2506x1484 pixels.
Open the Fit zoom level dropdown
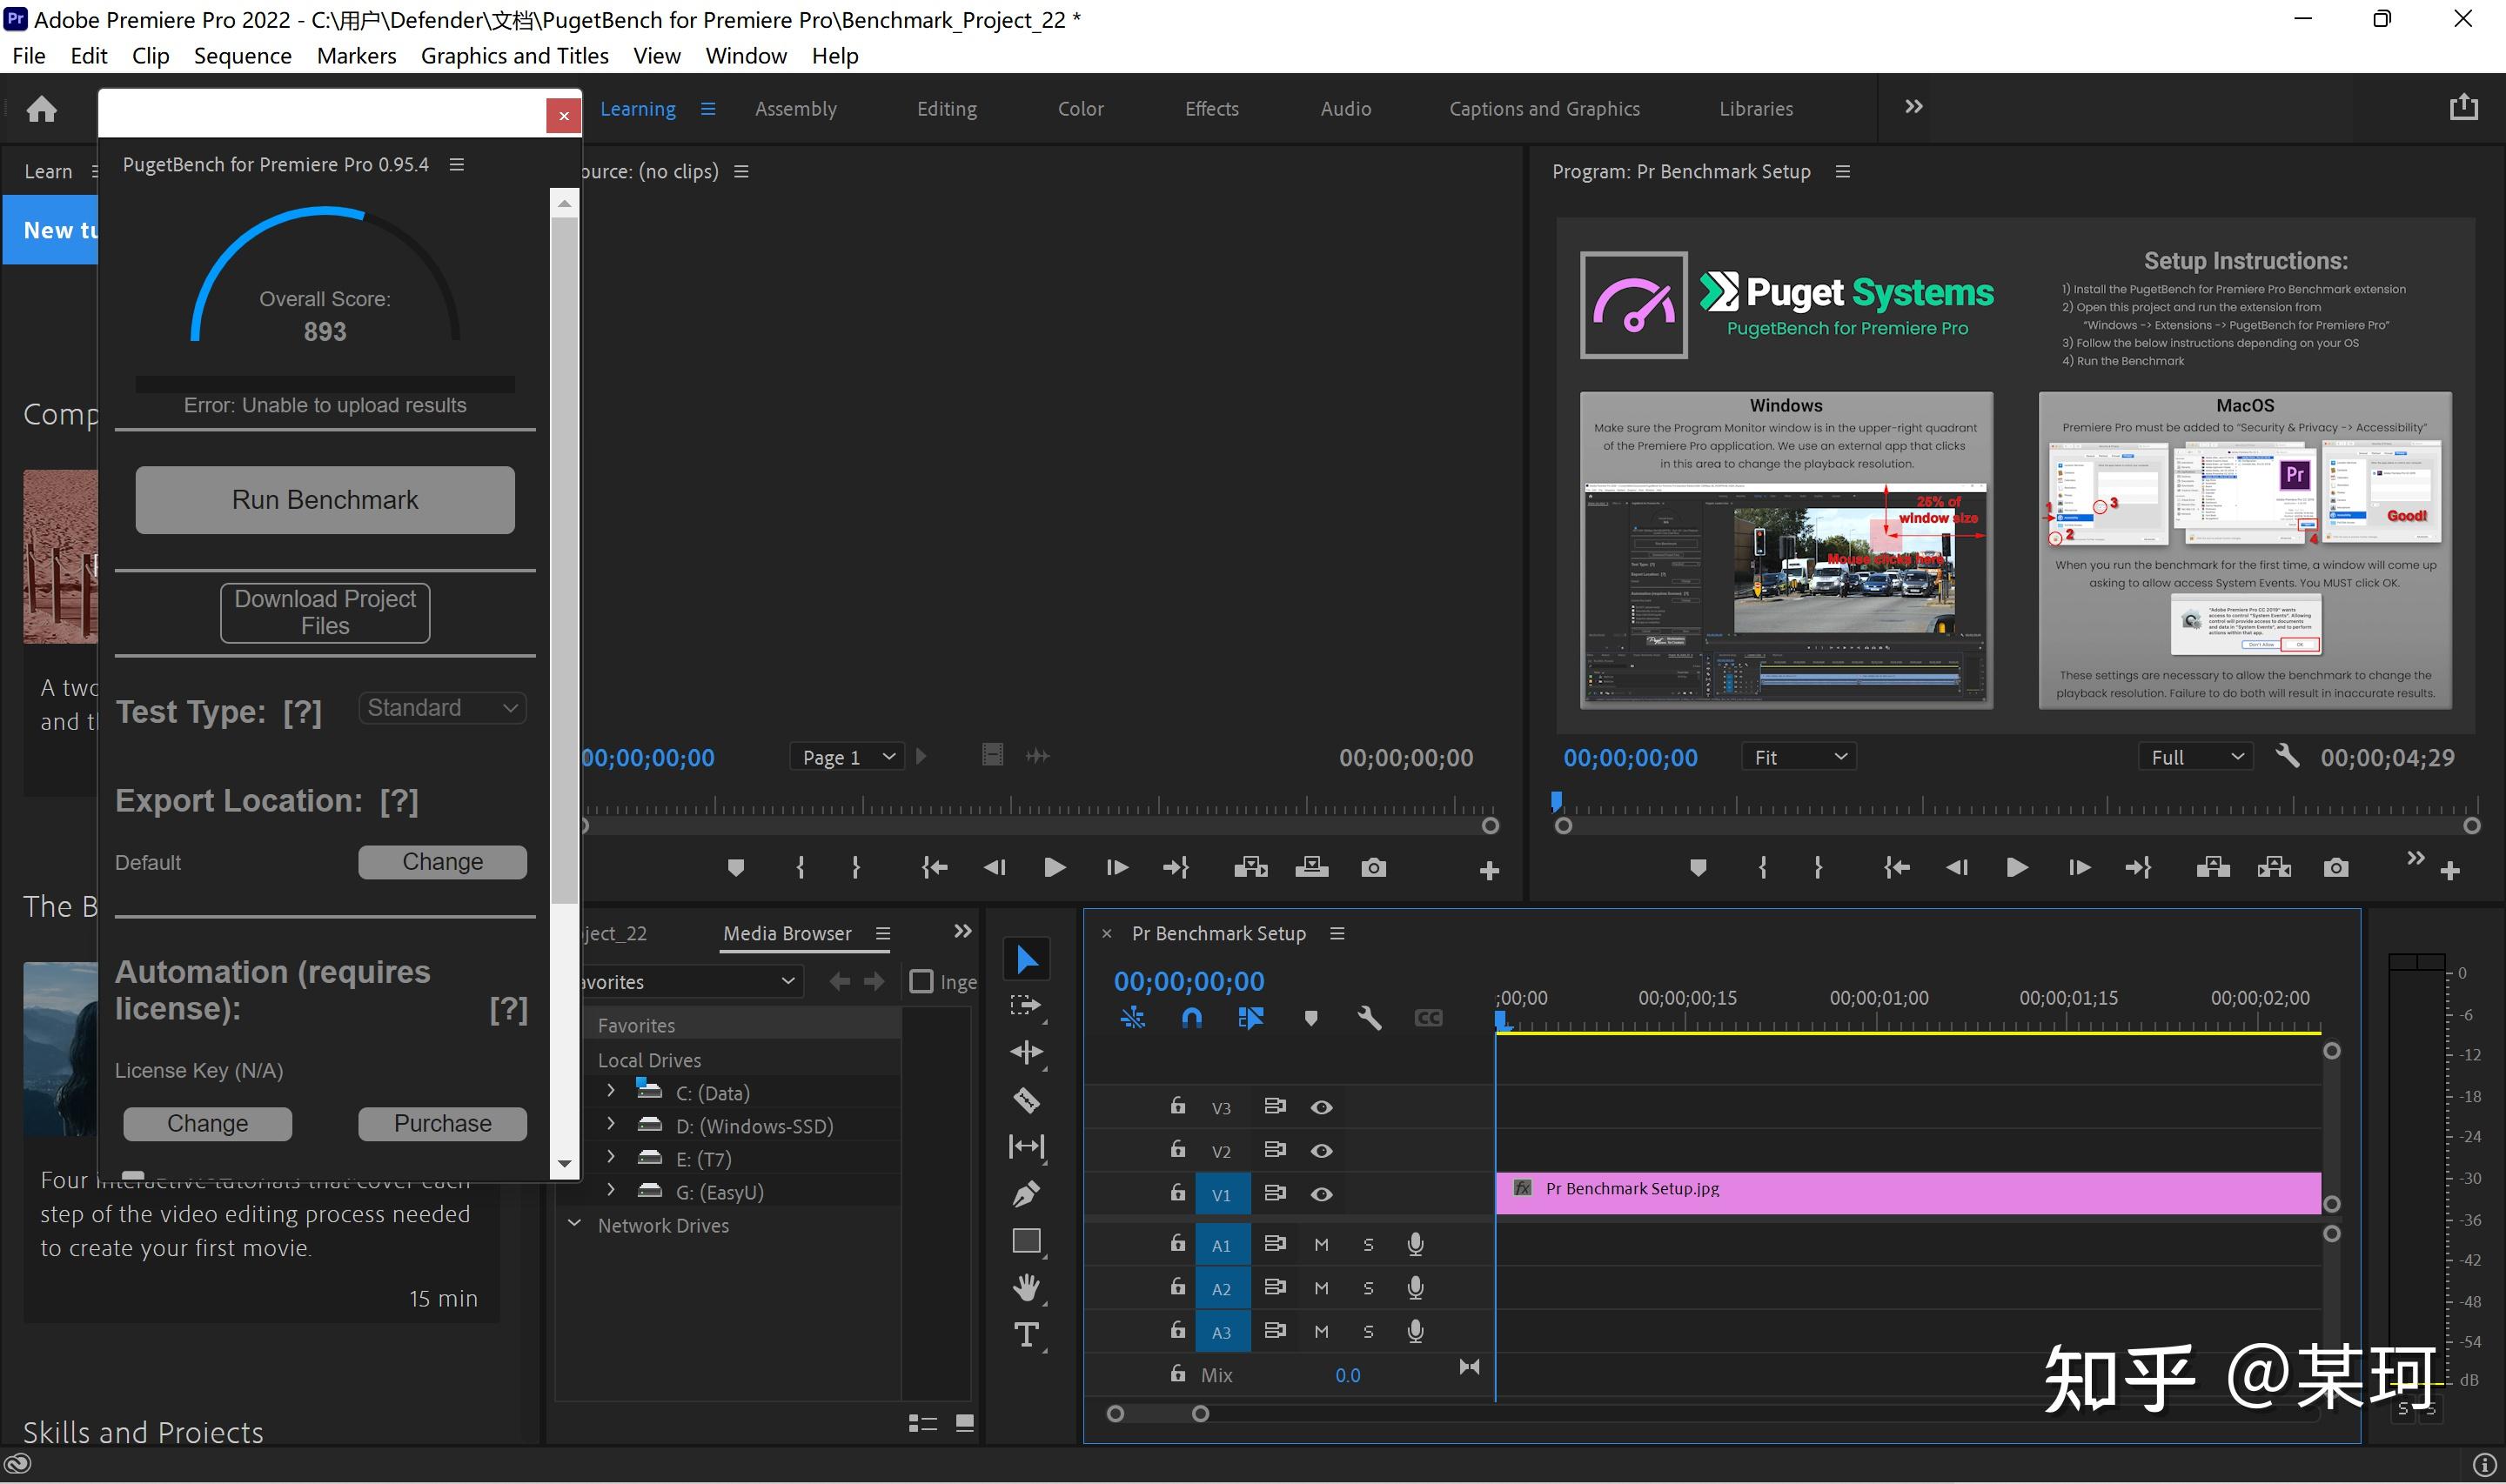coord(1798,757)
